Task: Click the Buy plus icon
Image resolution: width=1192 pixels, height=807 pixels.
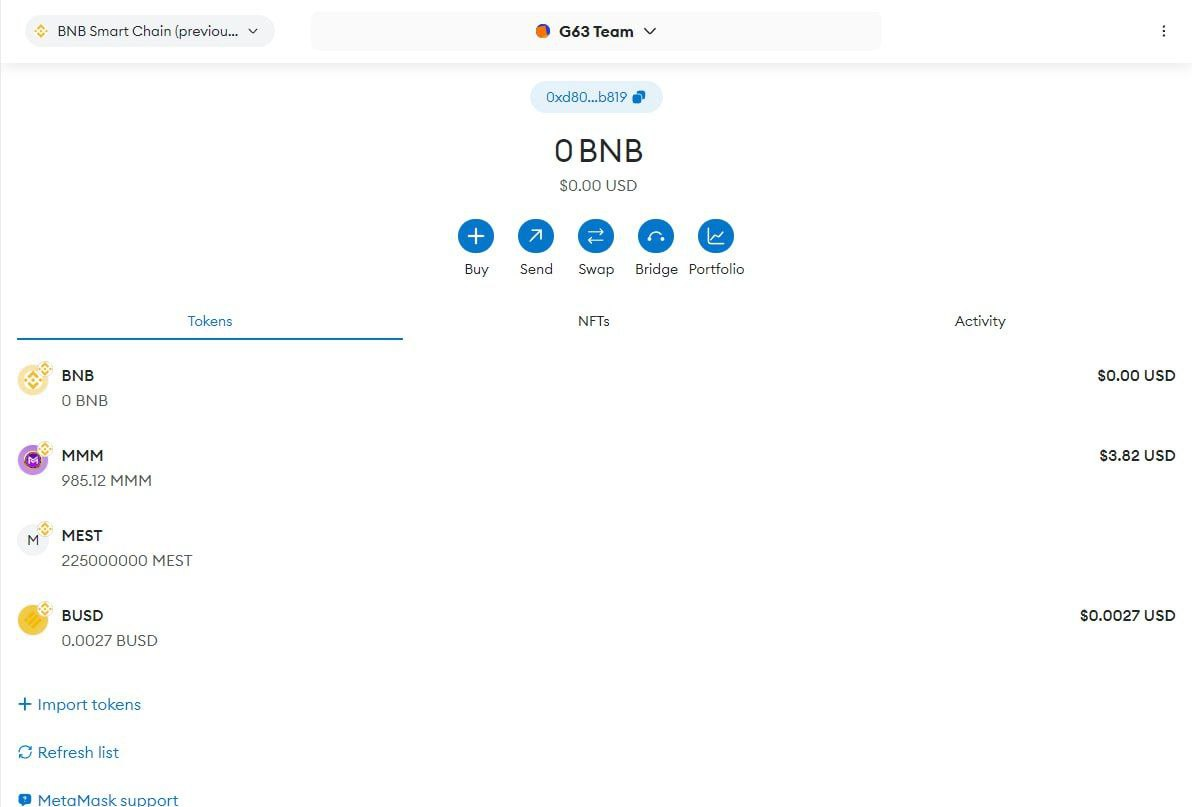Action: click(476, 236)
